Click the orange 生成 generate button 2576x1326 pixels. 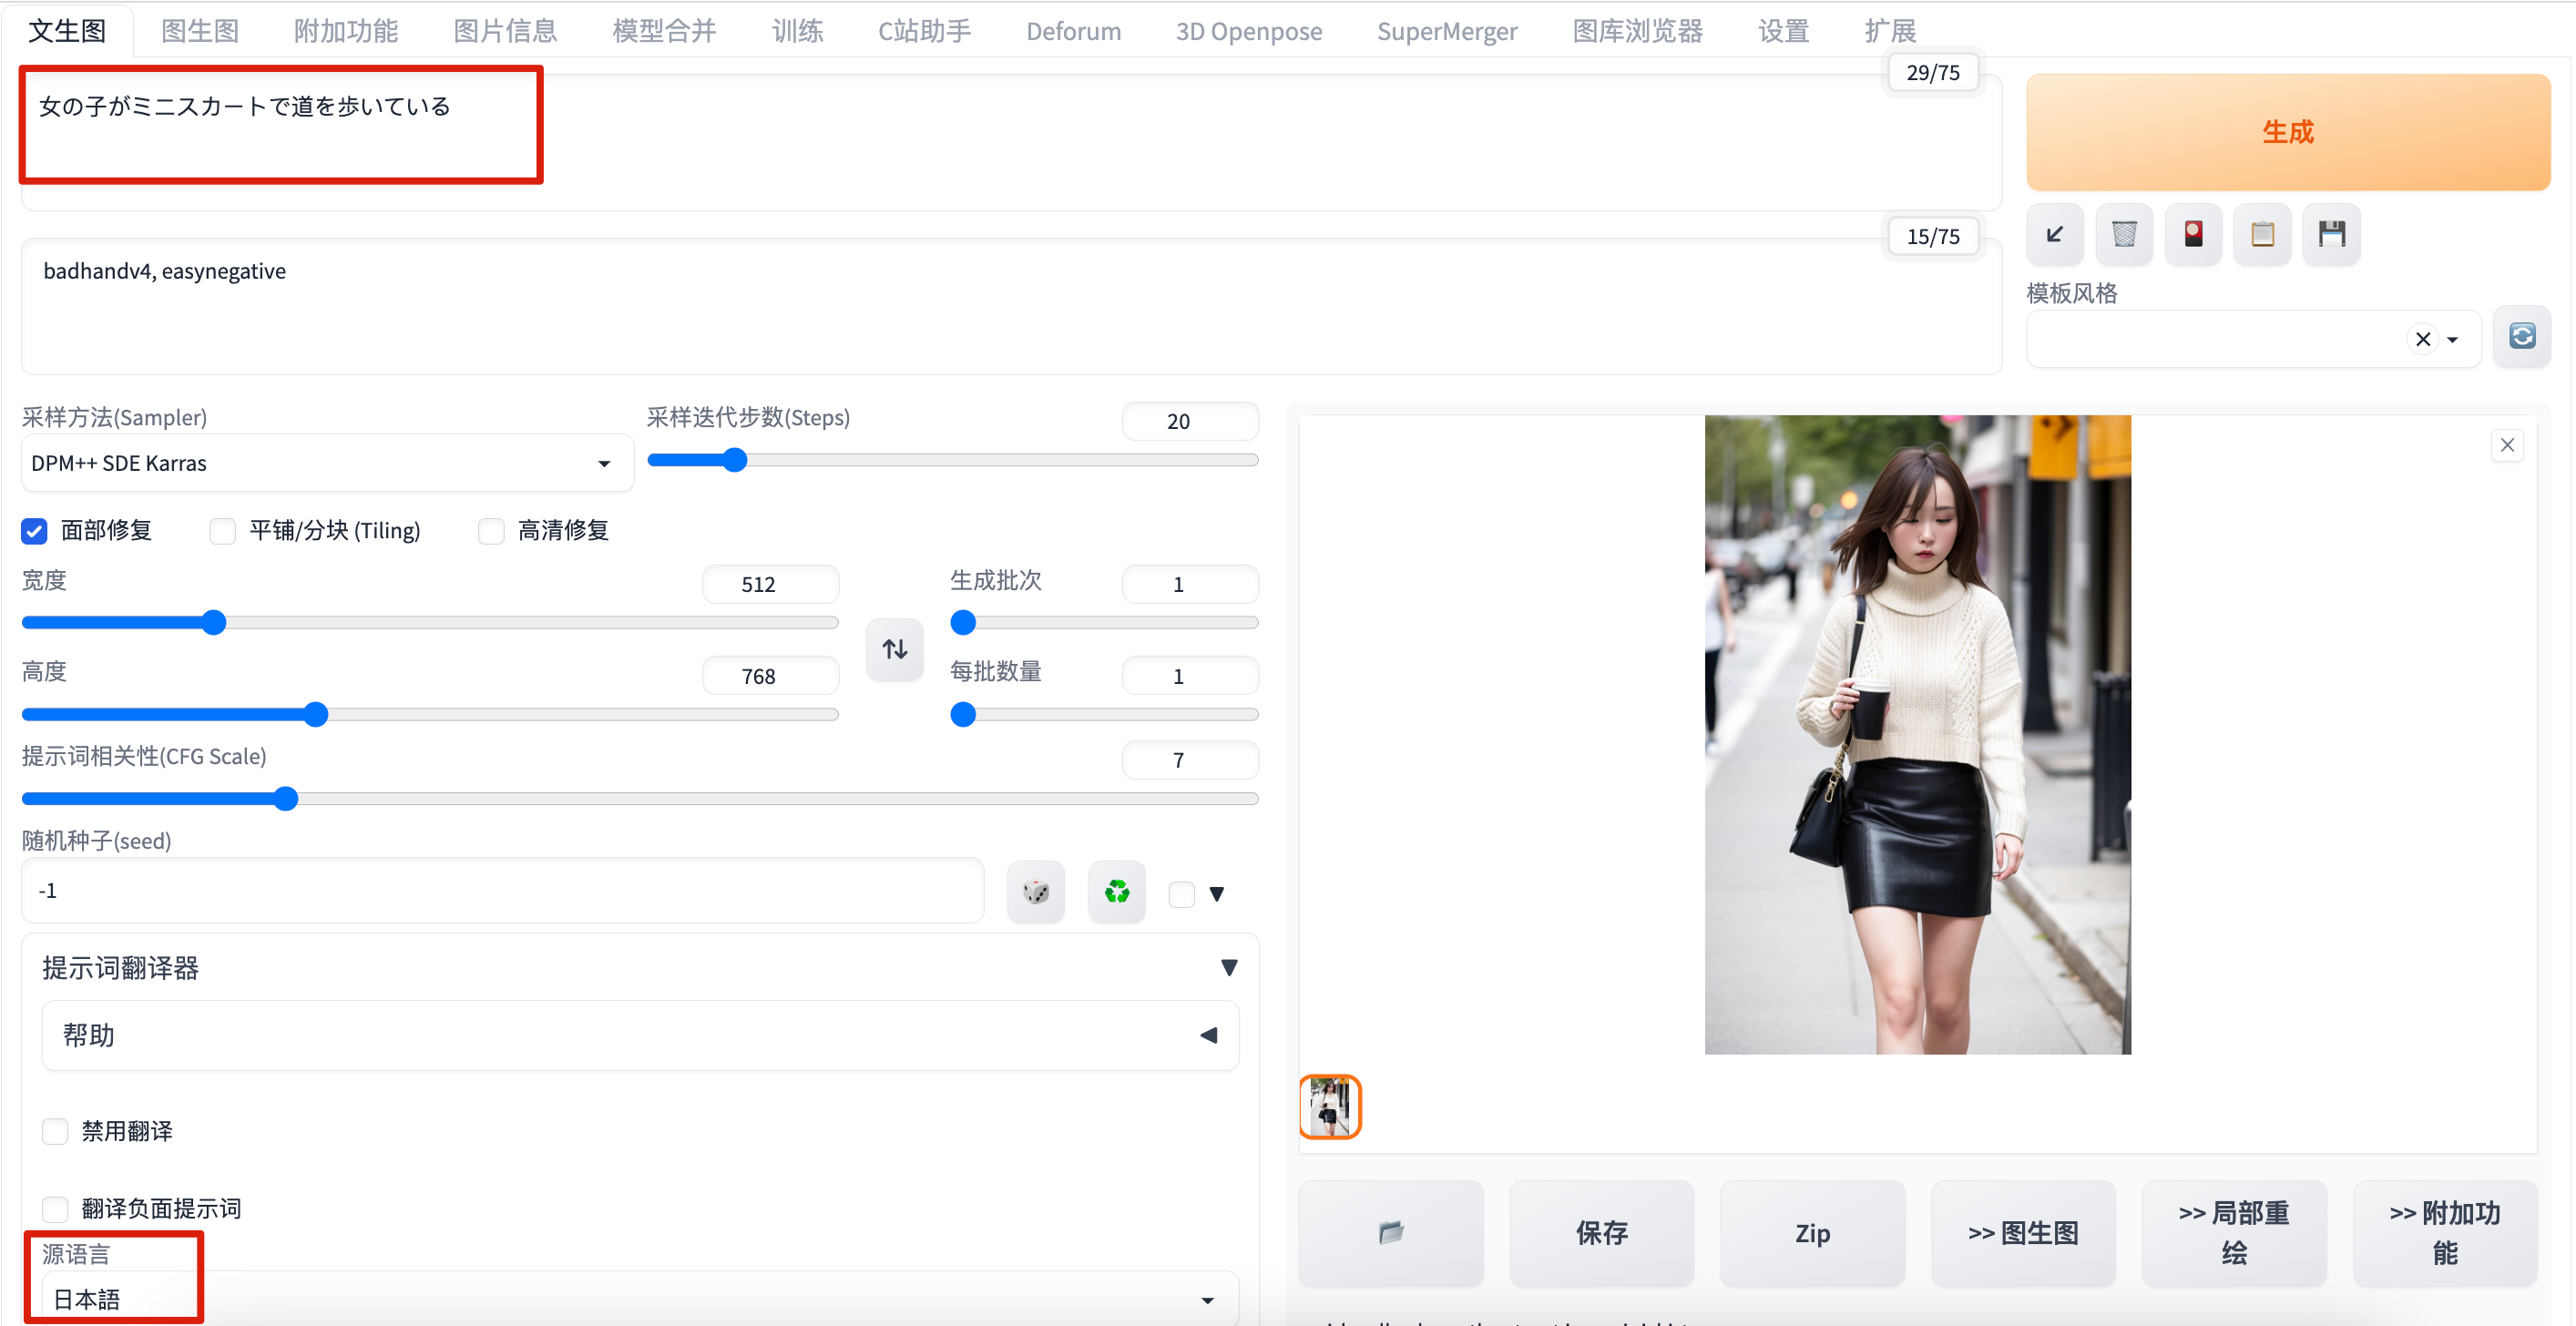(2288, 132)
